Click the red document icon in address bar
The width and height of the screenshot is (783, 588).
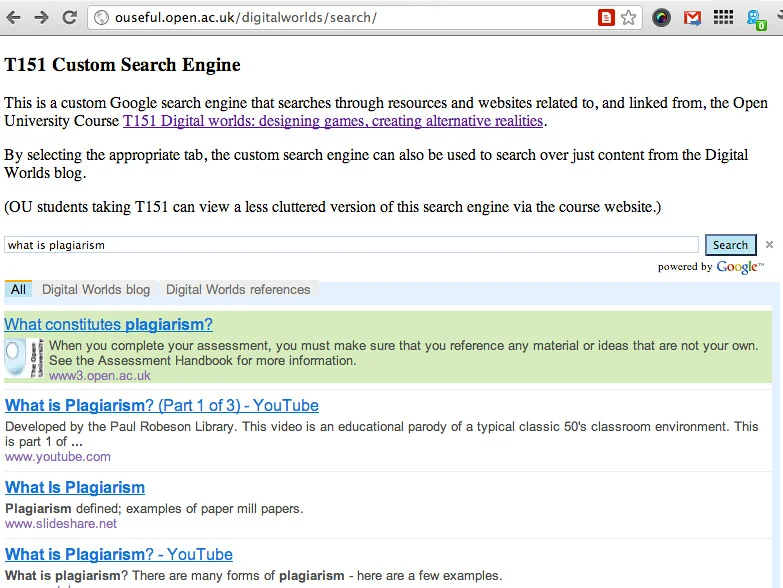(x=606, y=17)
